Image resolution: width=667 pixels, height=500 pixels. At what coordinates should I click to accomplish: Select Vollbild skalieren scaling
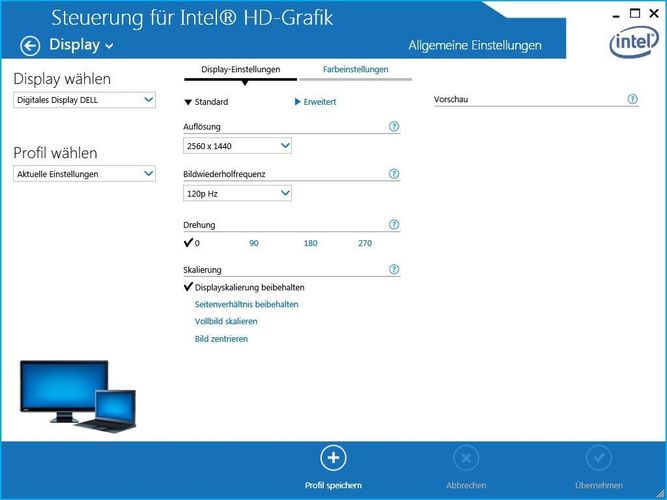(226, 321)
